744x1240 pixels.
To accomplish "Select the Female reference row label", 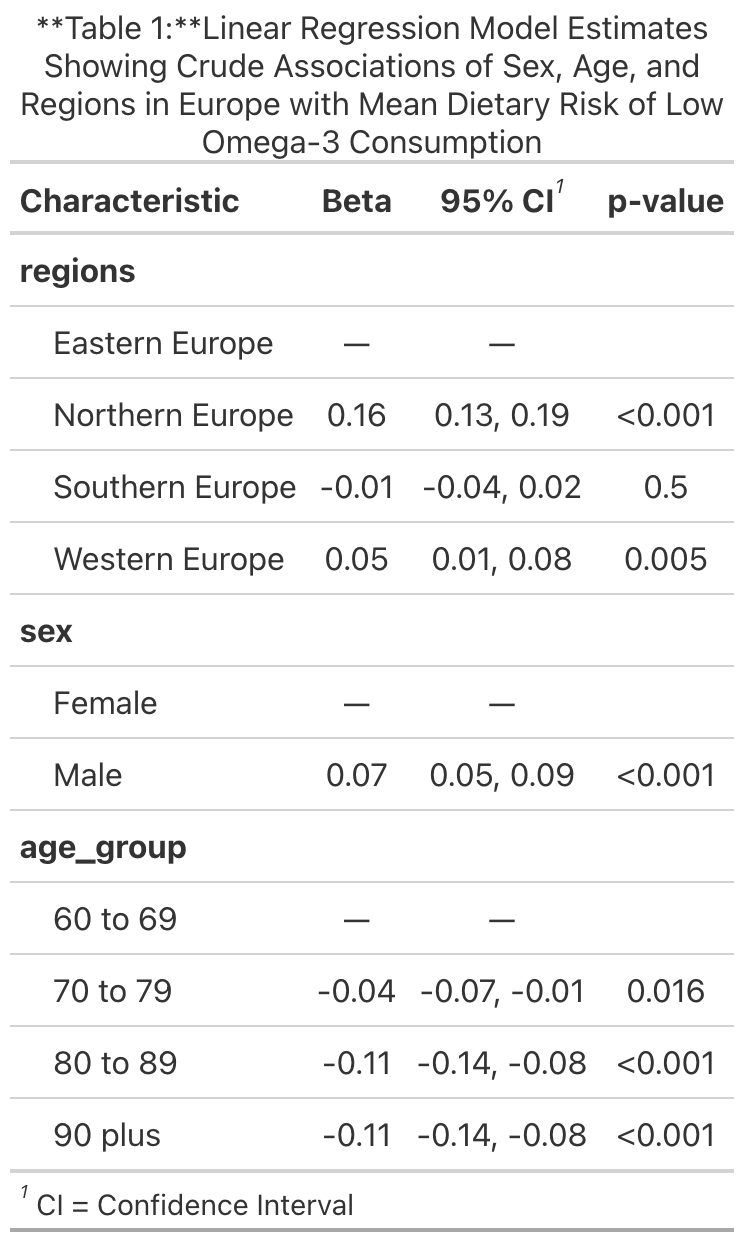I will coord(105,703).
